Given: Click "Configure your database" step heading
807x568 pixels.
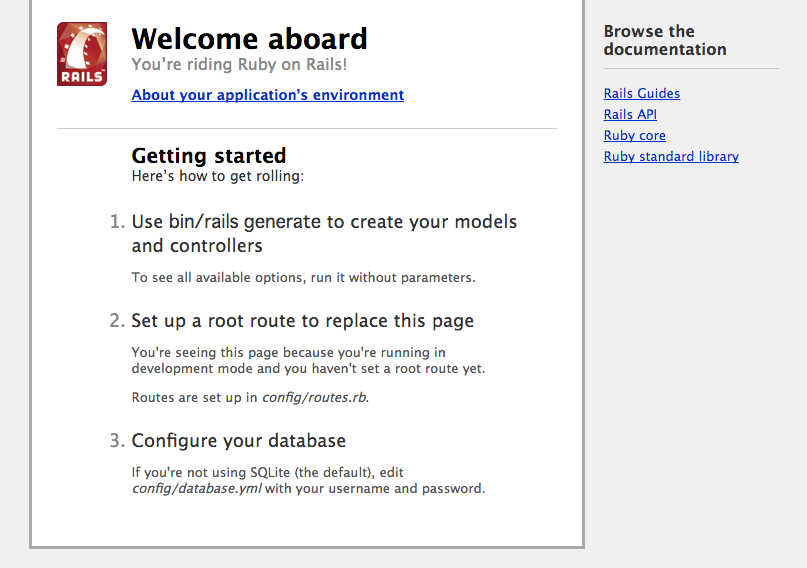Looking at the screenshot, I should 239,440.
